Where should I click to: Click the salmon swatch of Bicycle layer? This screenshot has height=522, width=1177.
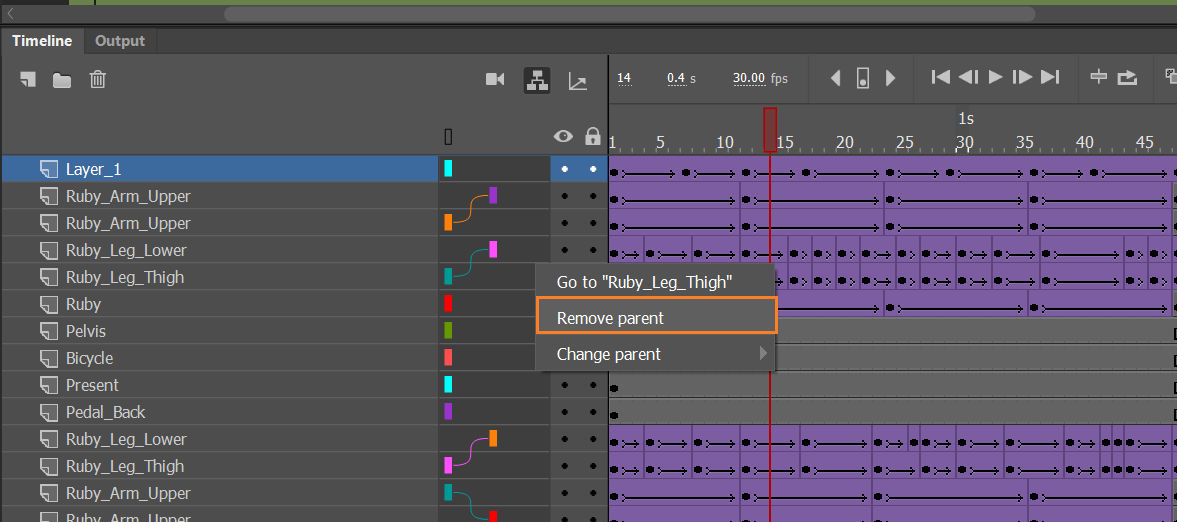point(448,358)
